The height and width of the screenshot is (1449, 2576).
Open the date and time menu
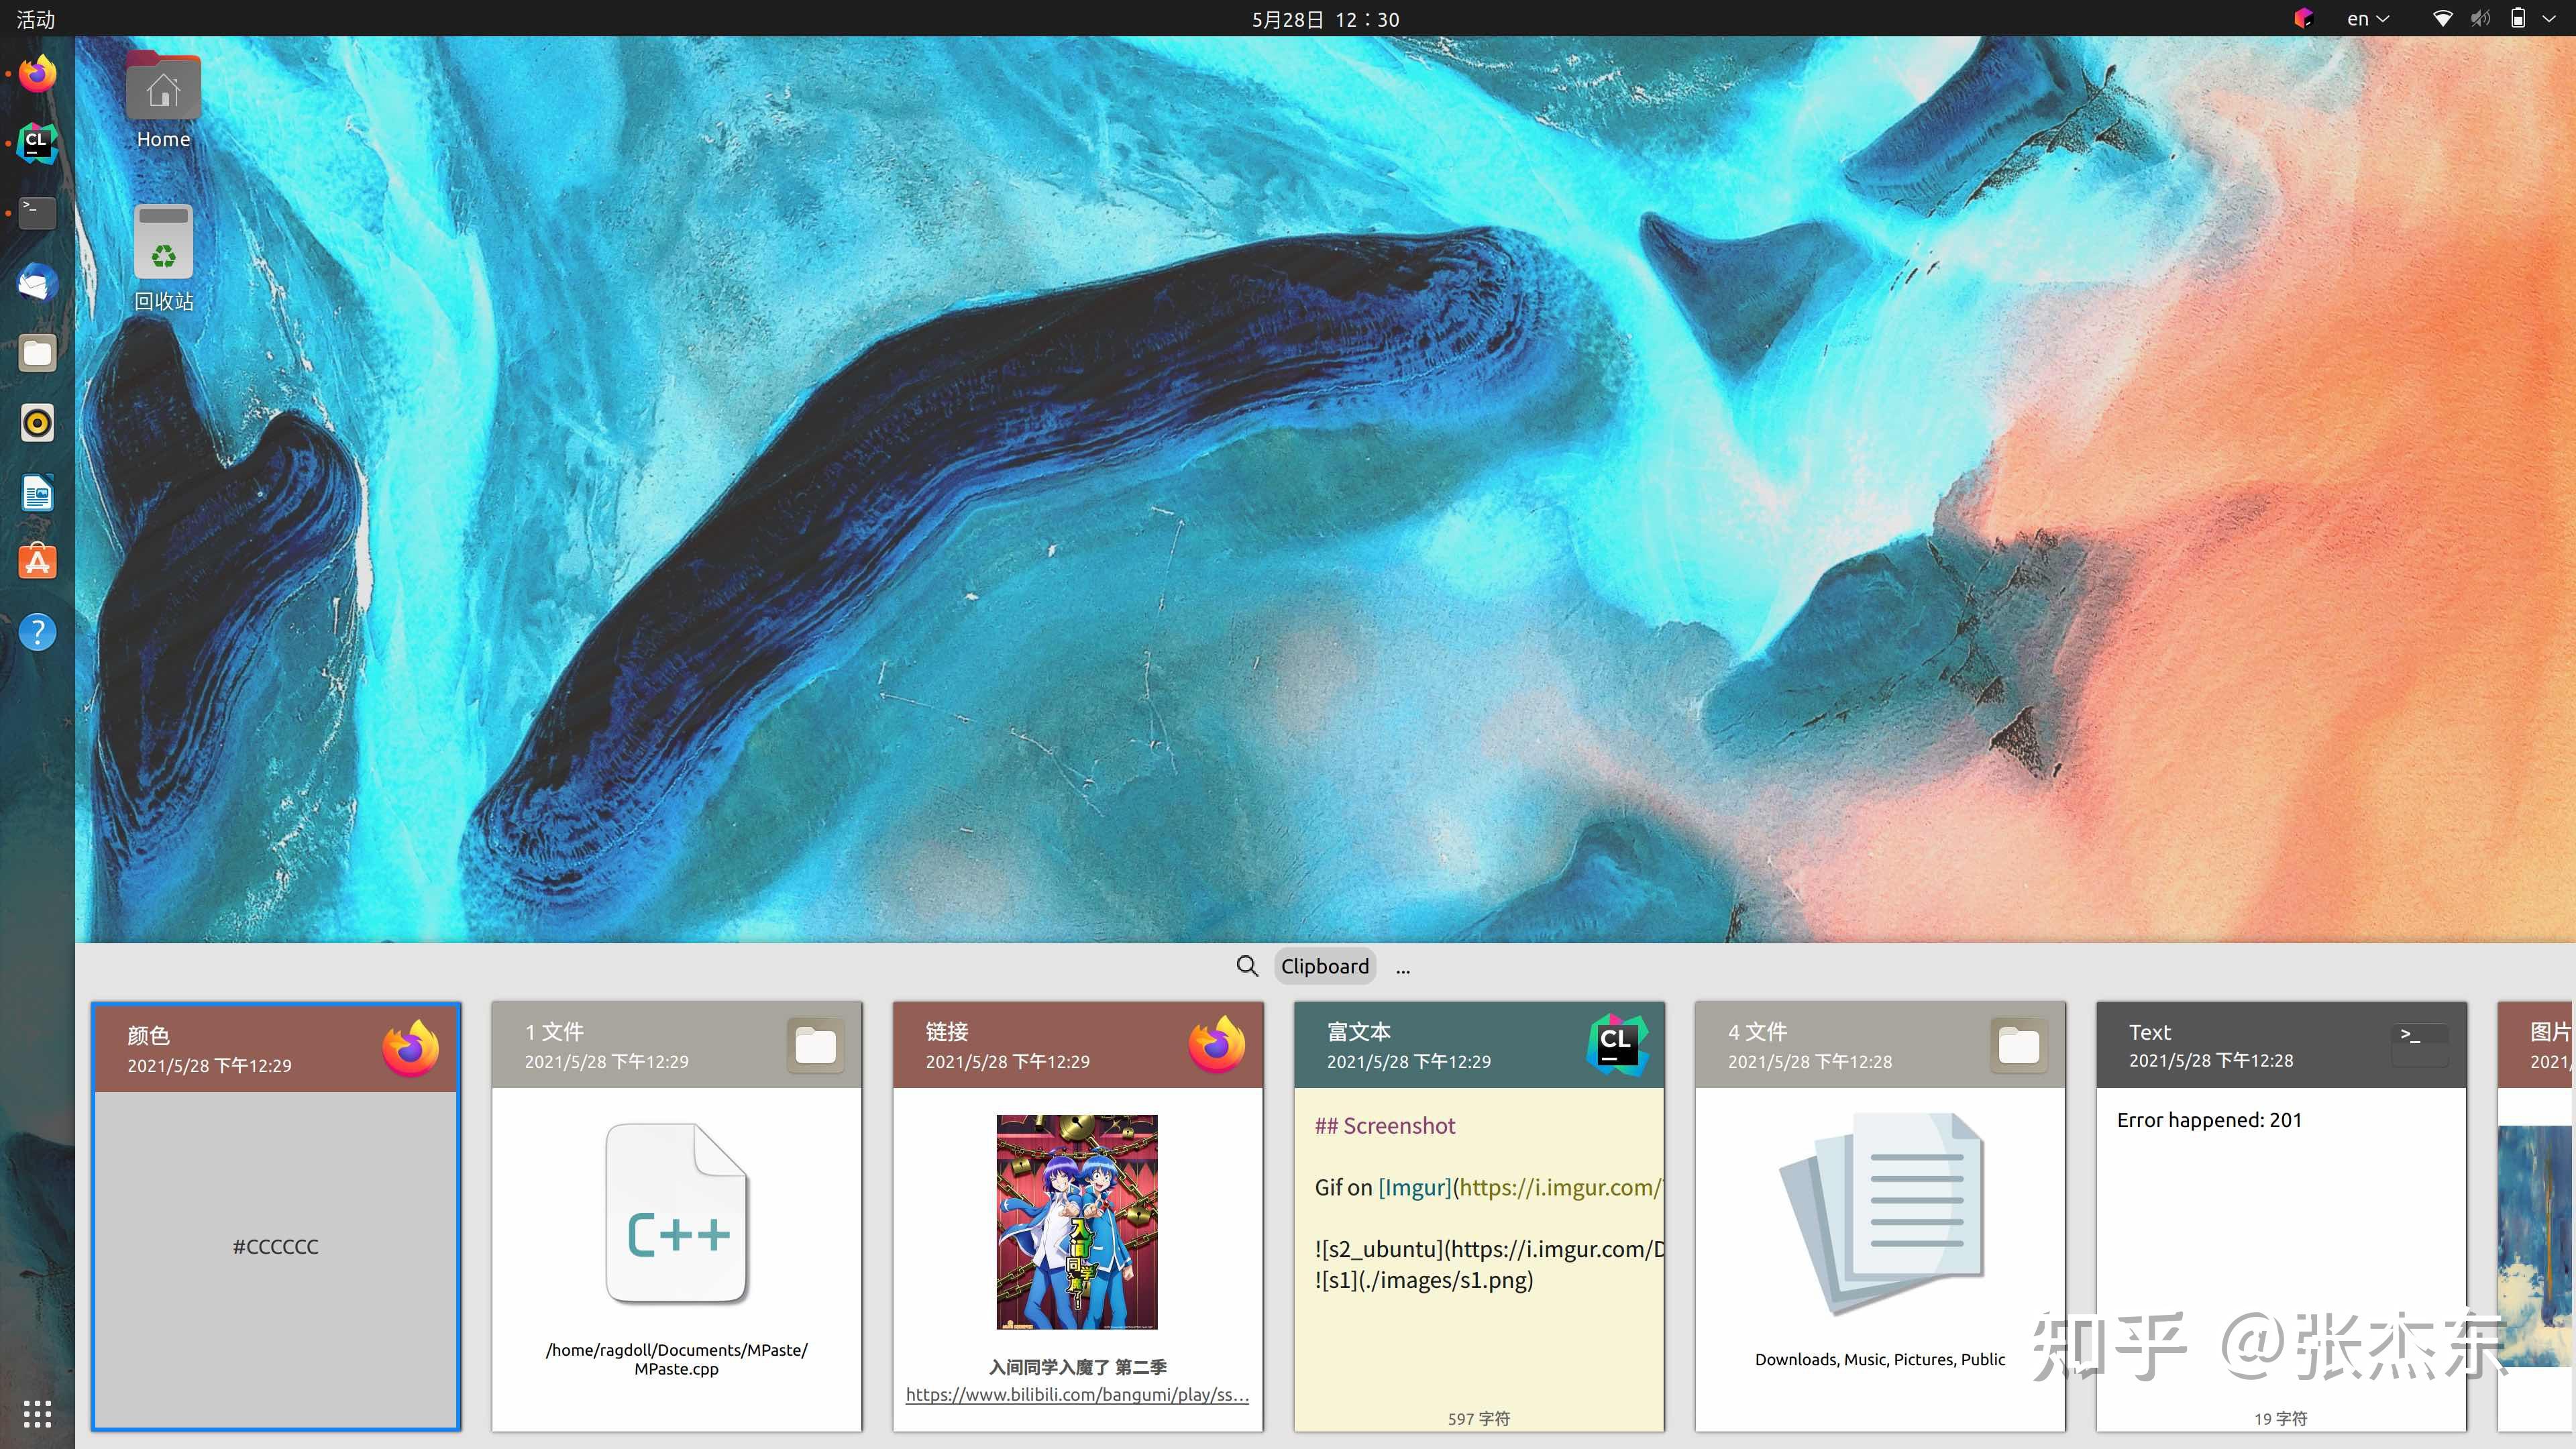[x=1325, y=19]
